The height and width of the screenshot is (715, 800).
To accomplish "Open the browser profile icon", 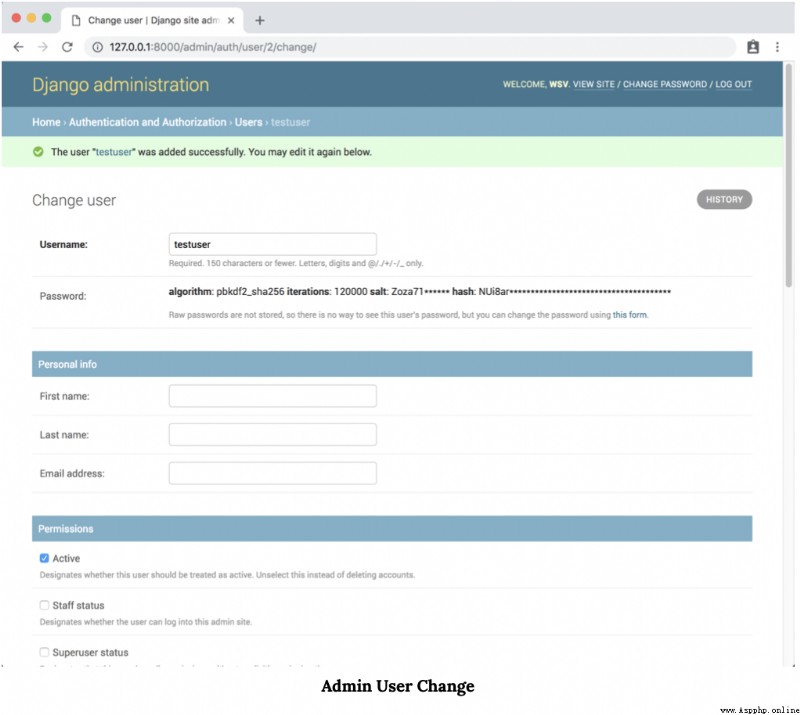I will tap(753, 47).
